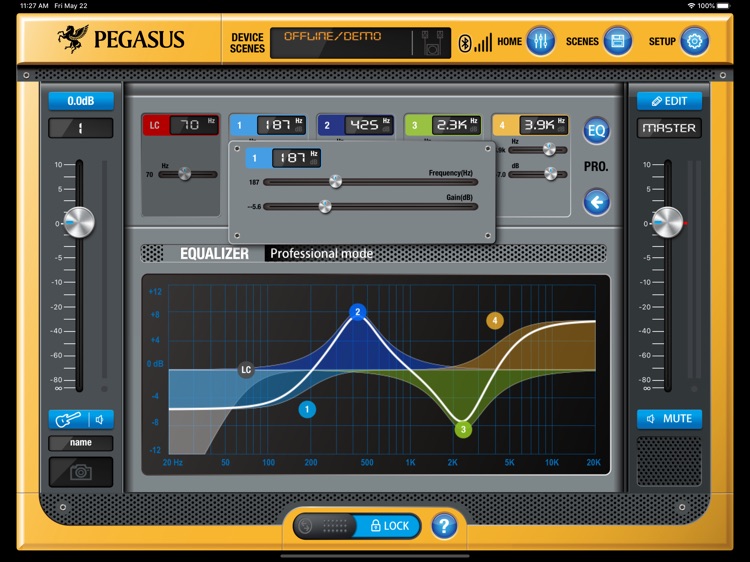Click the 11:27 AM clock

(34, 6)
